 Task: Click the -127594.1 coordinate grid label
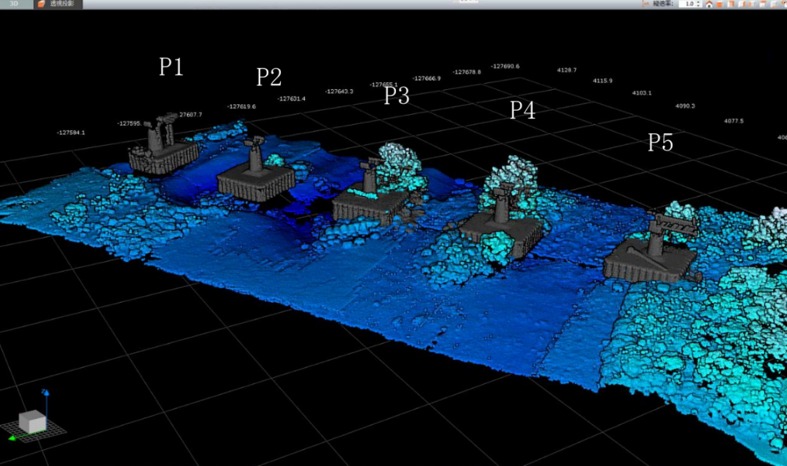71,132
